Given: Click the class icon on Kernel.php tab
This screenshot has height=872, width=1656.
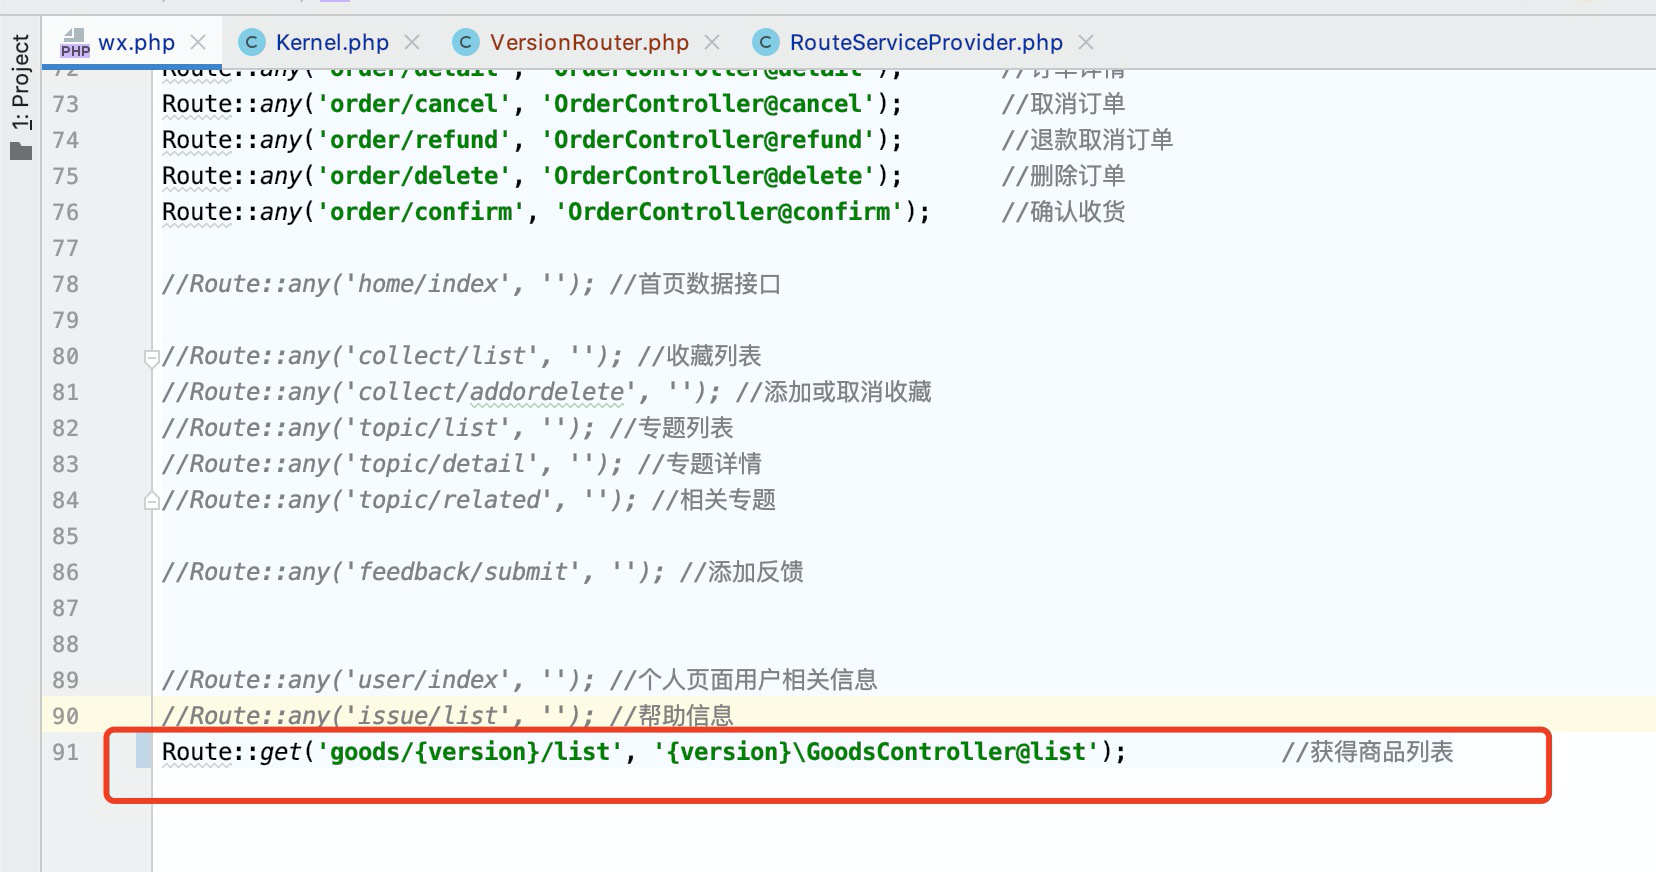Looking at the screenshot, I should tap(252, 42).
